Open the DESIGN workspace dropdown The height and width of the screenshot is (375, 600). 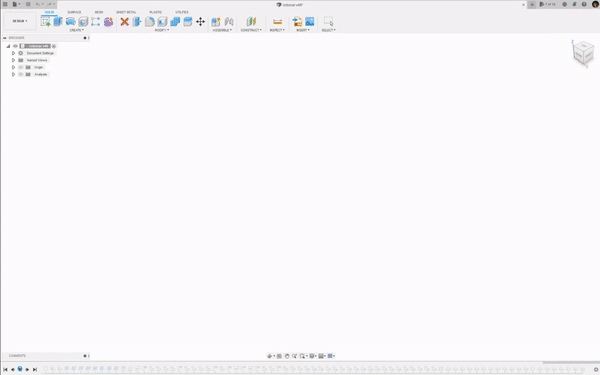[20, 21]
